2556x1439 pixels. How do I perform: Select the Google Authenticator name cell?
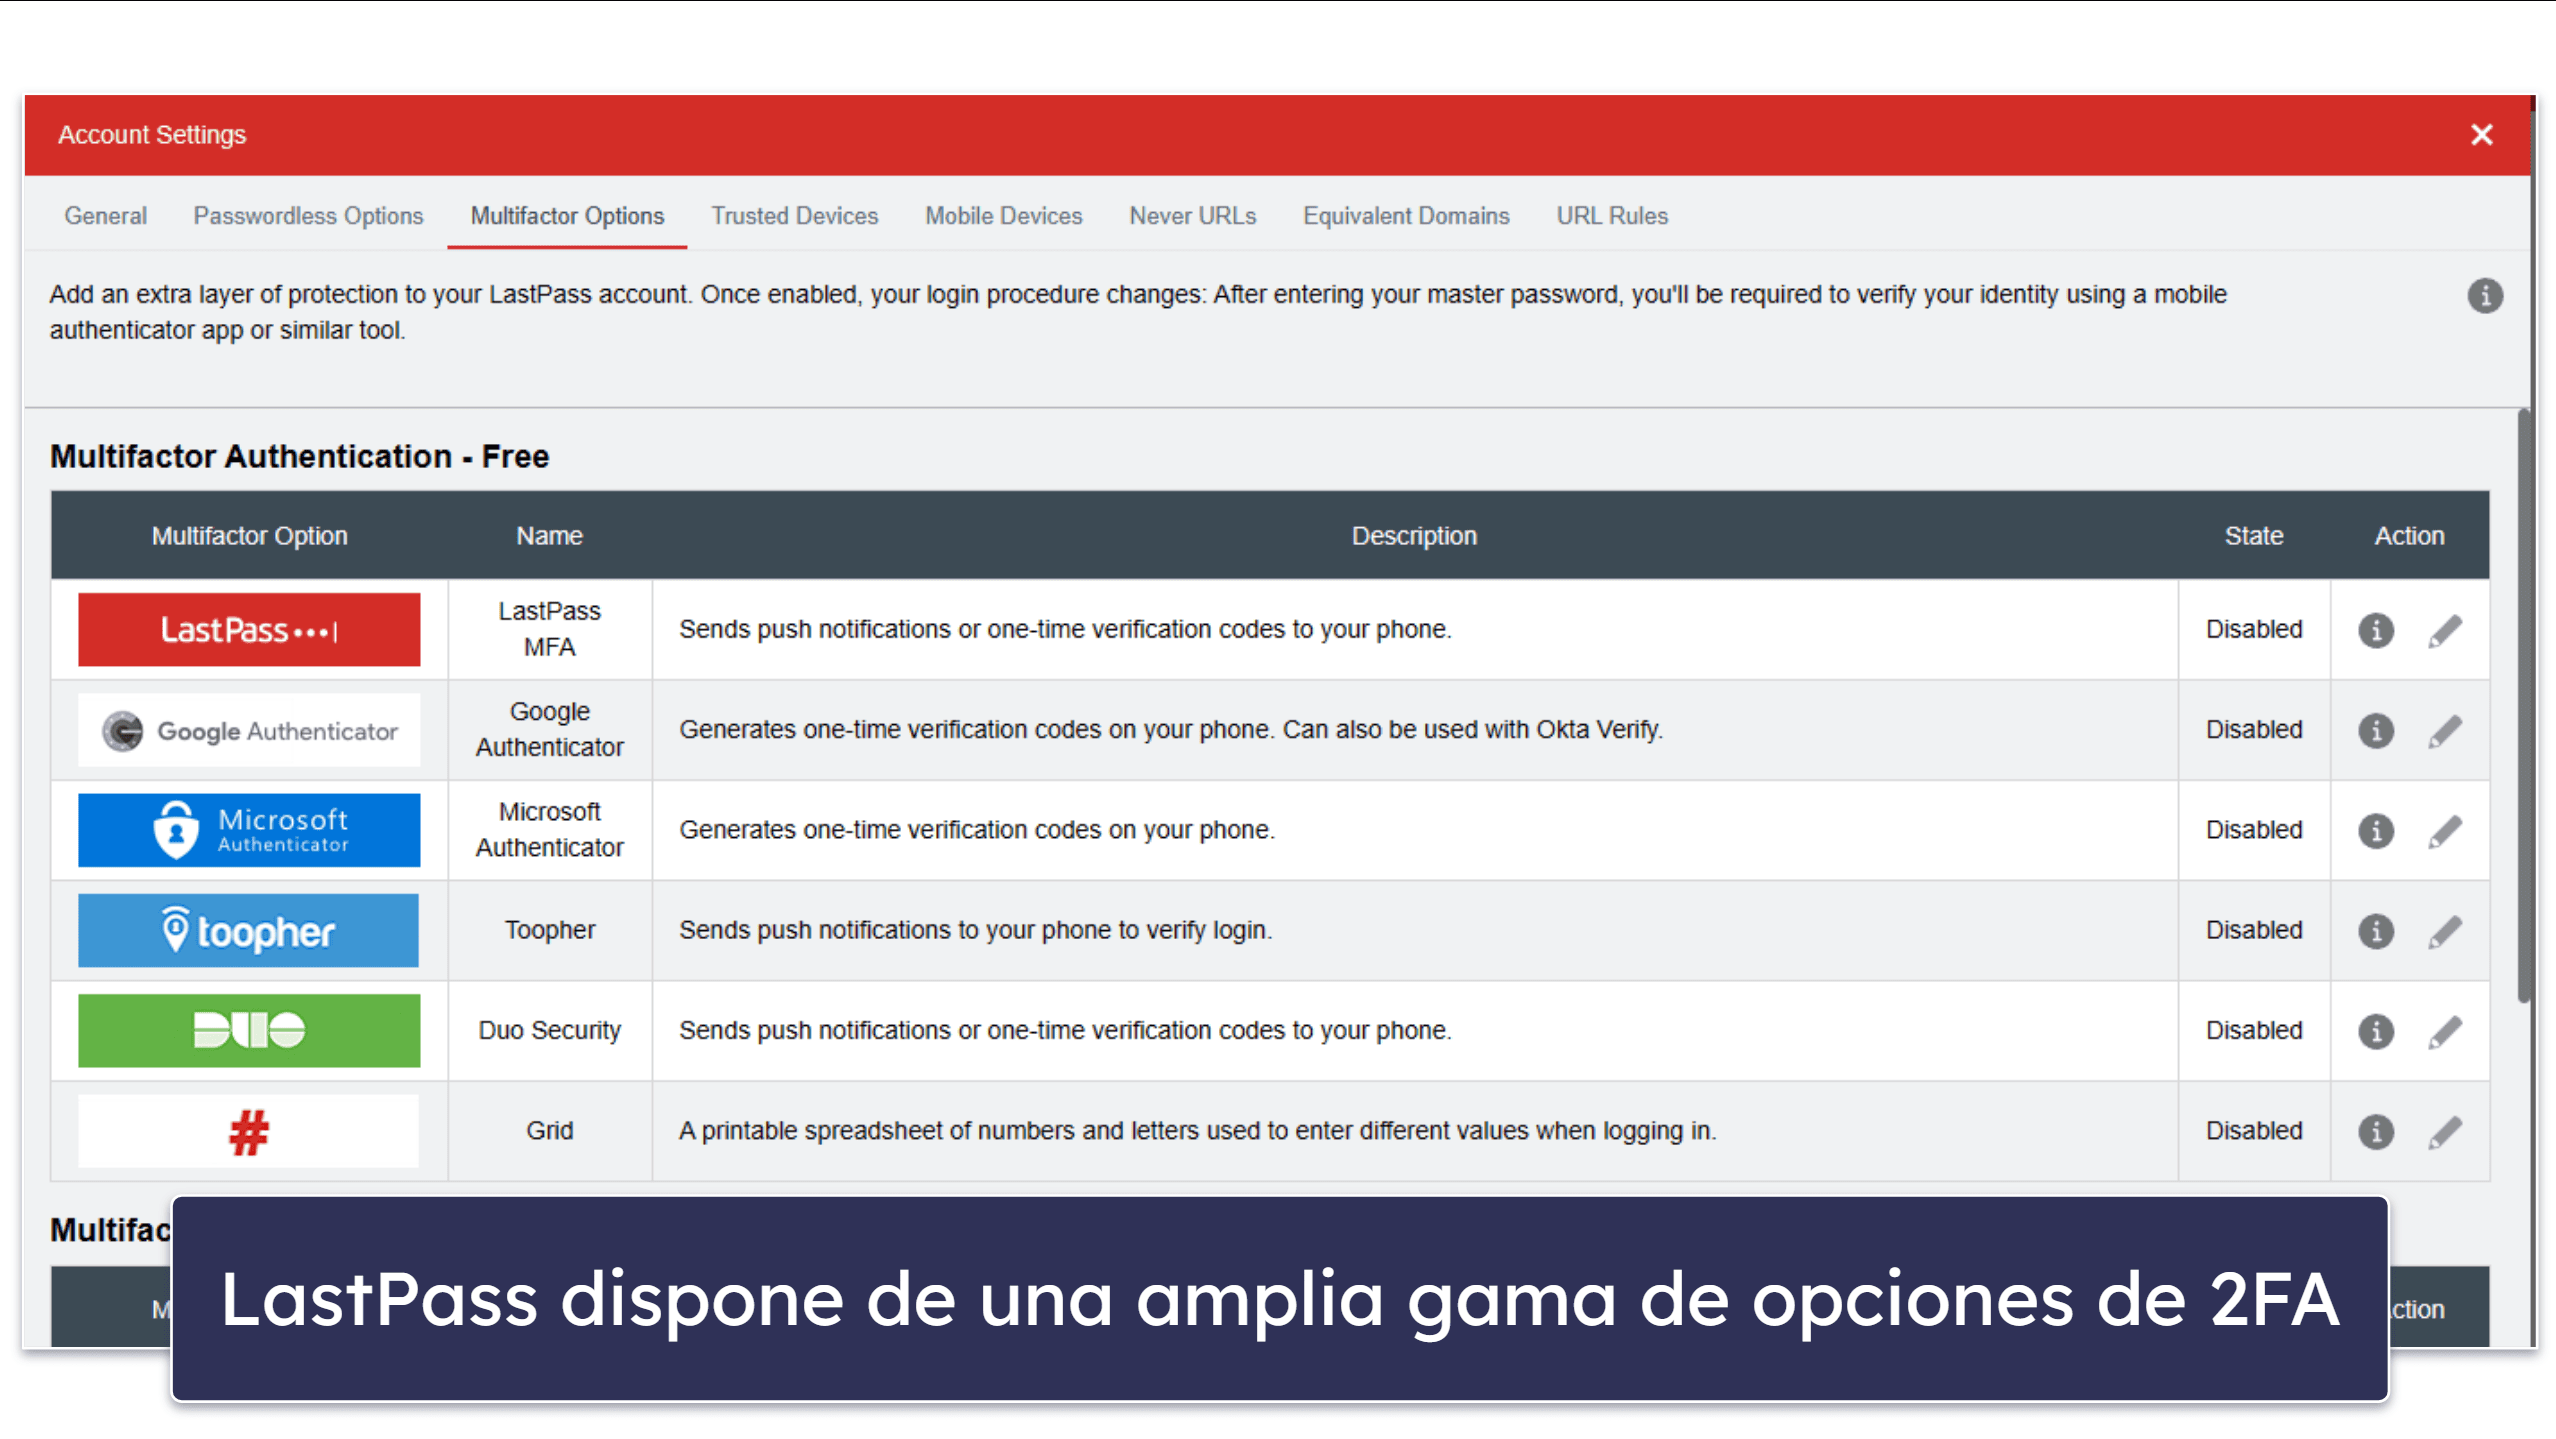[x=549, y=730]
